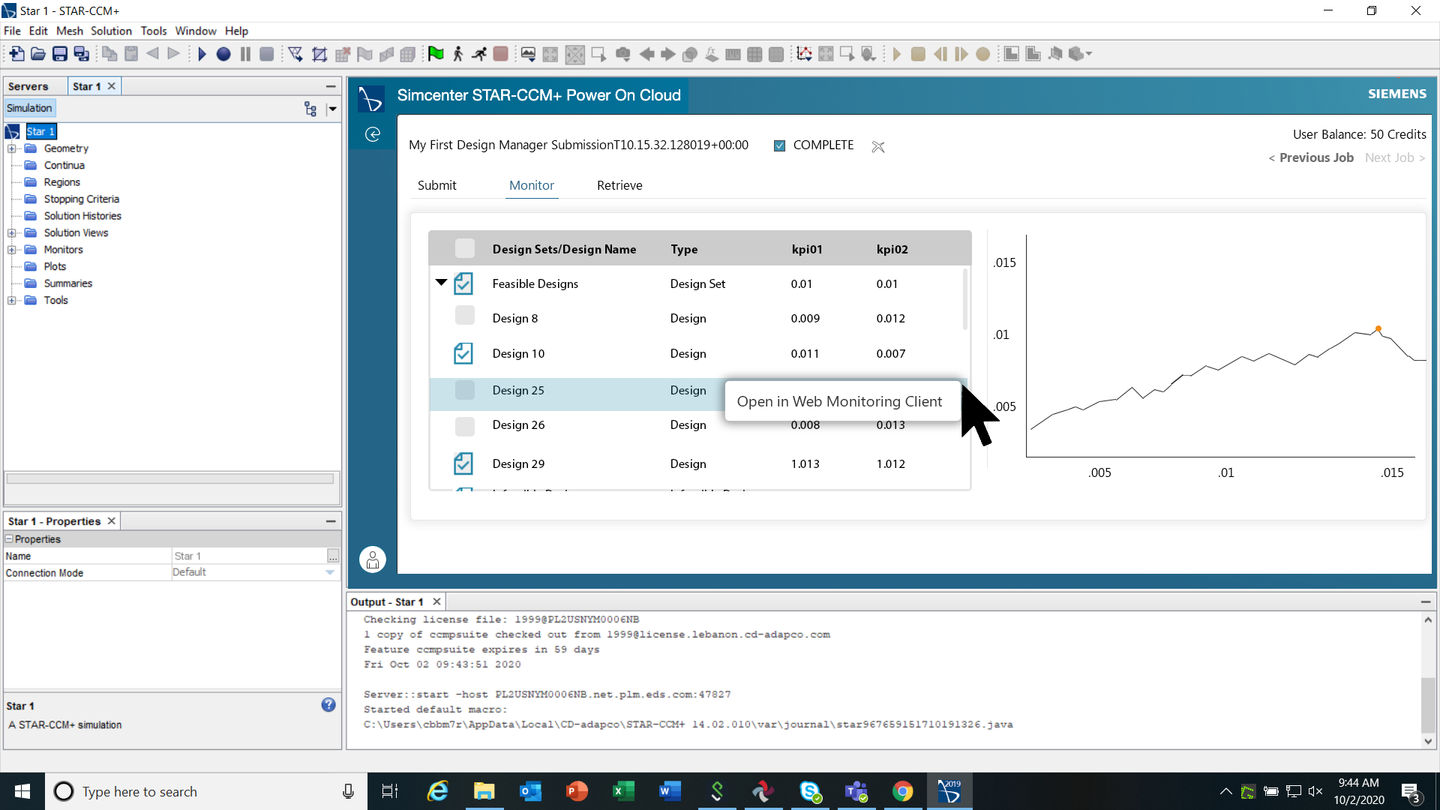Click the Windows Start button
This screenshot has height=810, width=1440.
22,792
